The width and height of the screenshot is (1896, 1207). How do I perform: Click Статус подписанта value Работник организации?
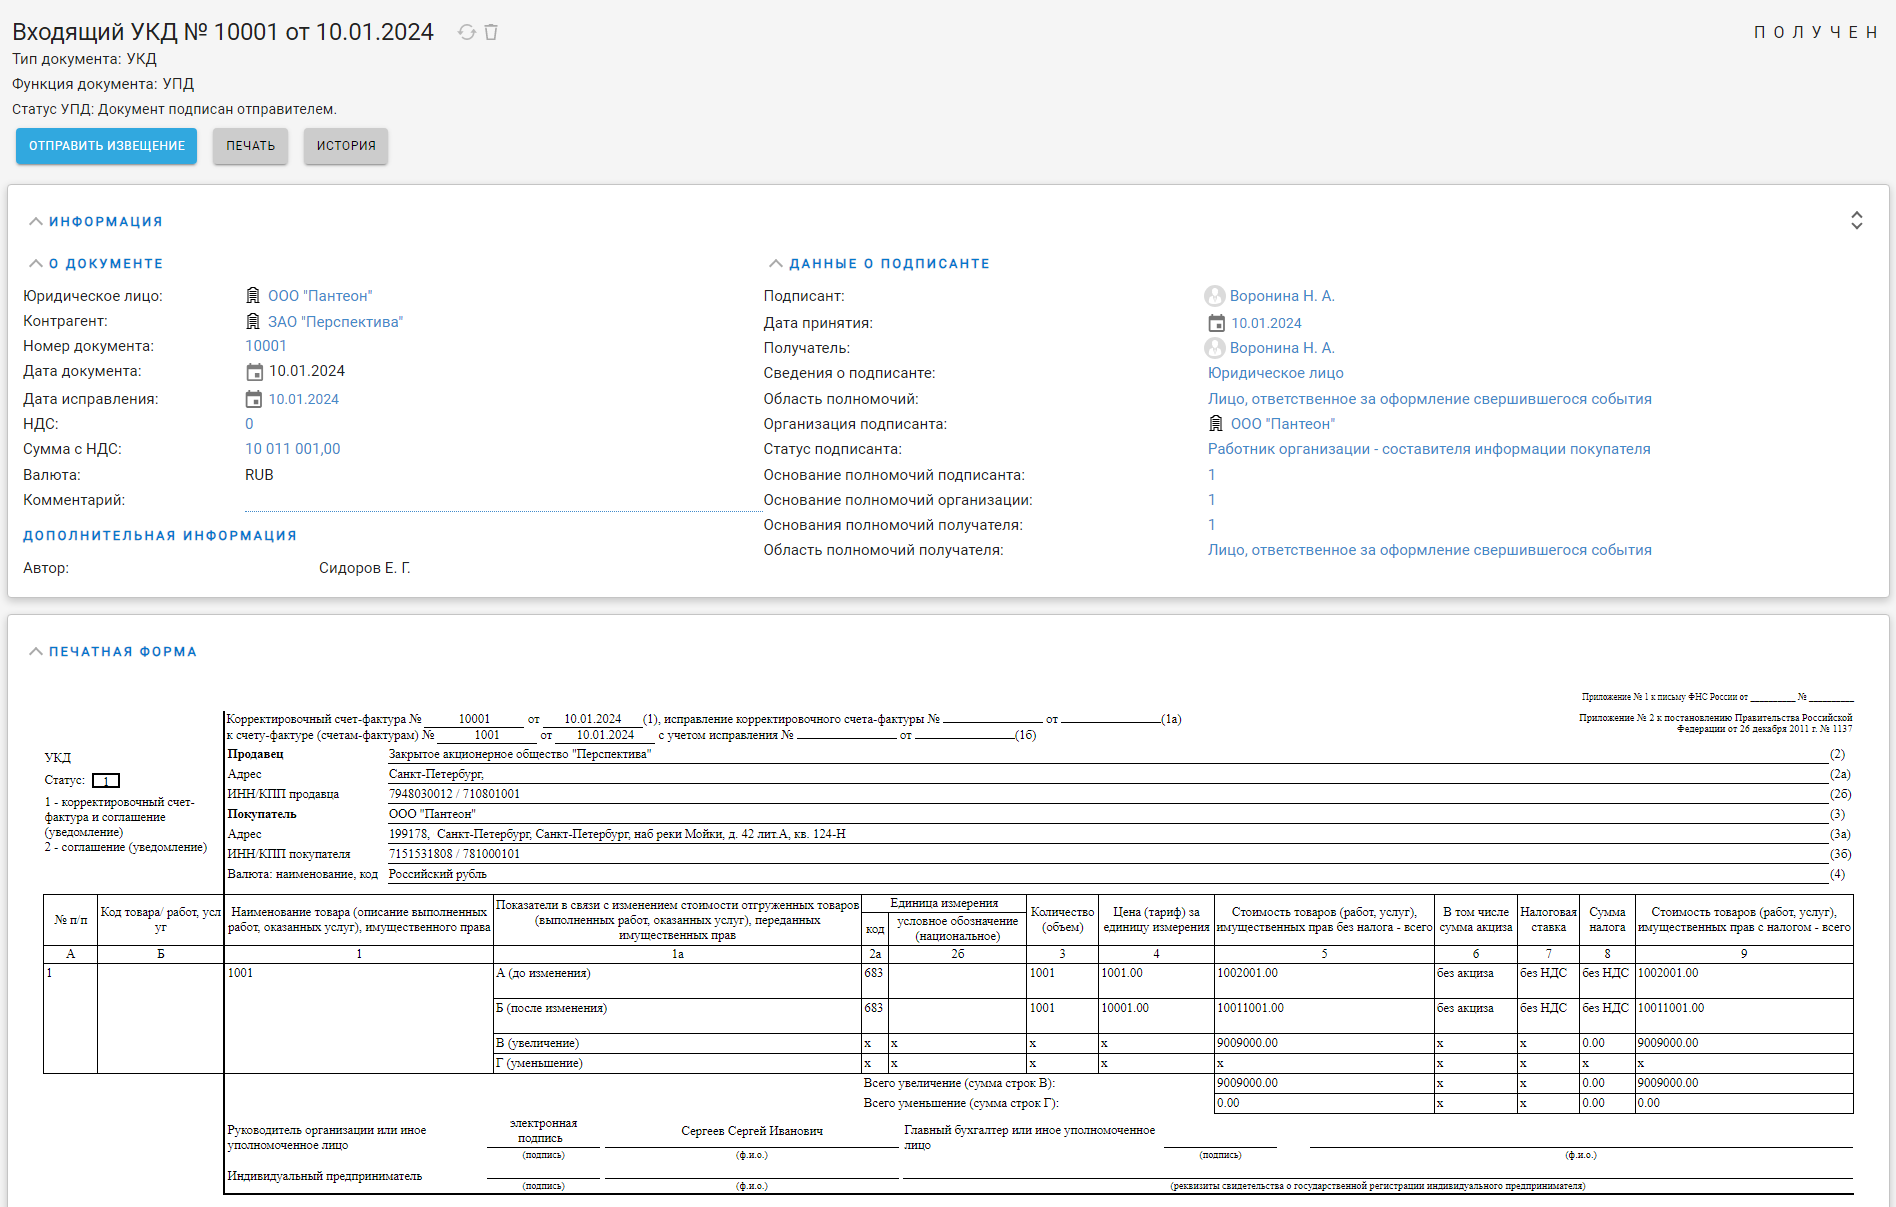[1429, 449]
